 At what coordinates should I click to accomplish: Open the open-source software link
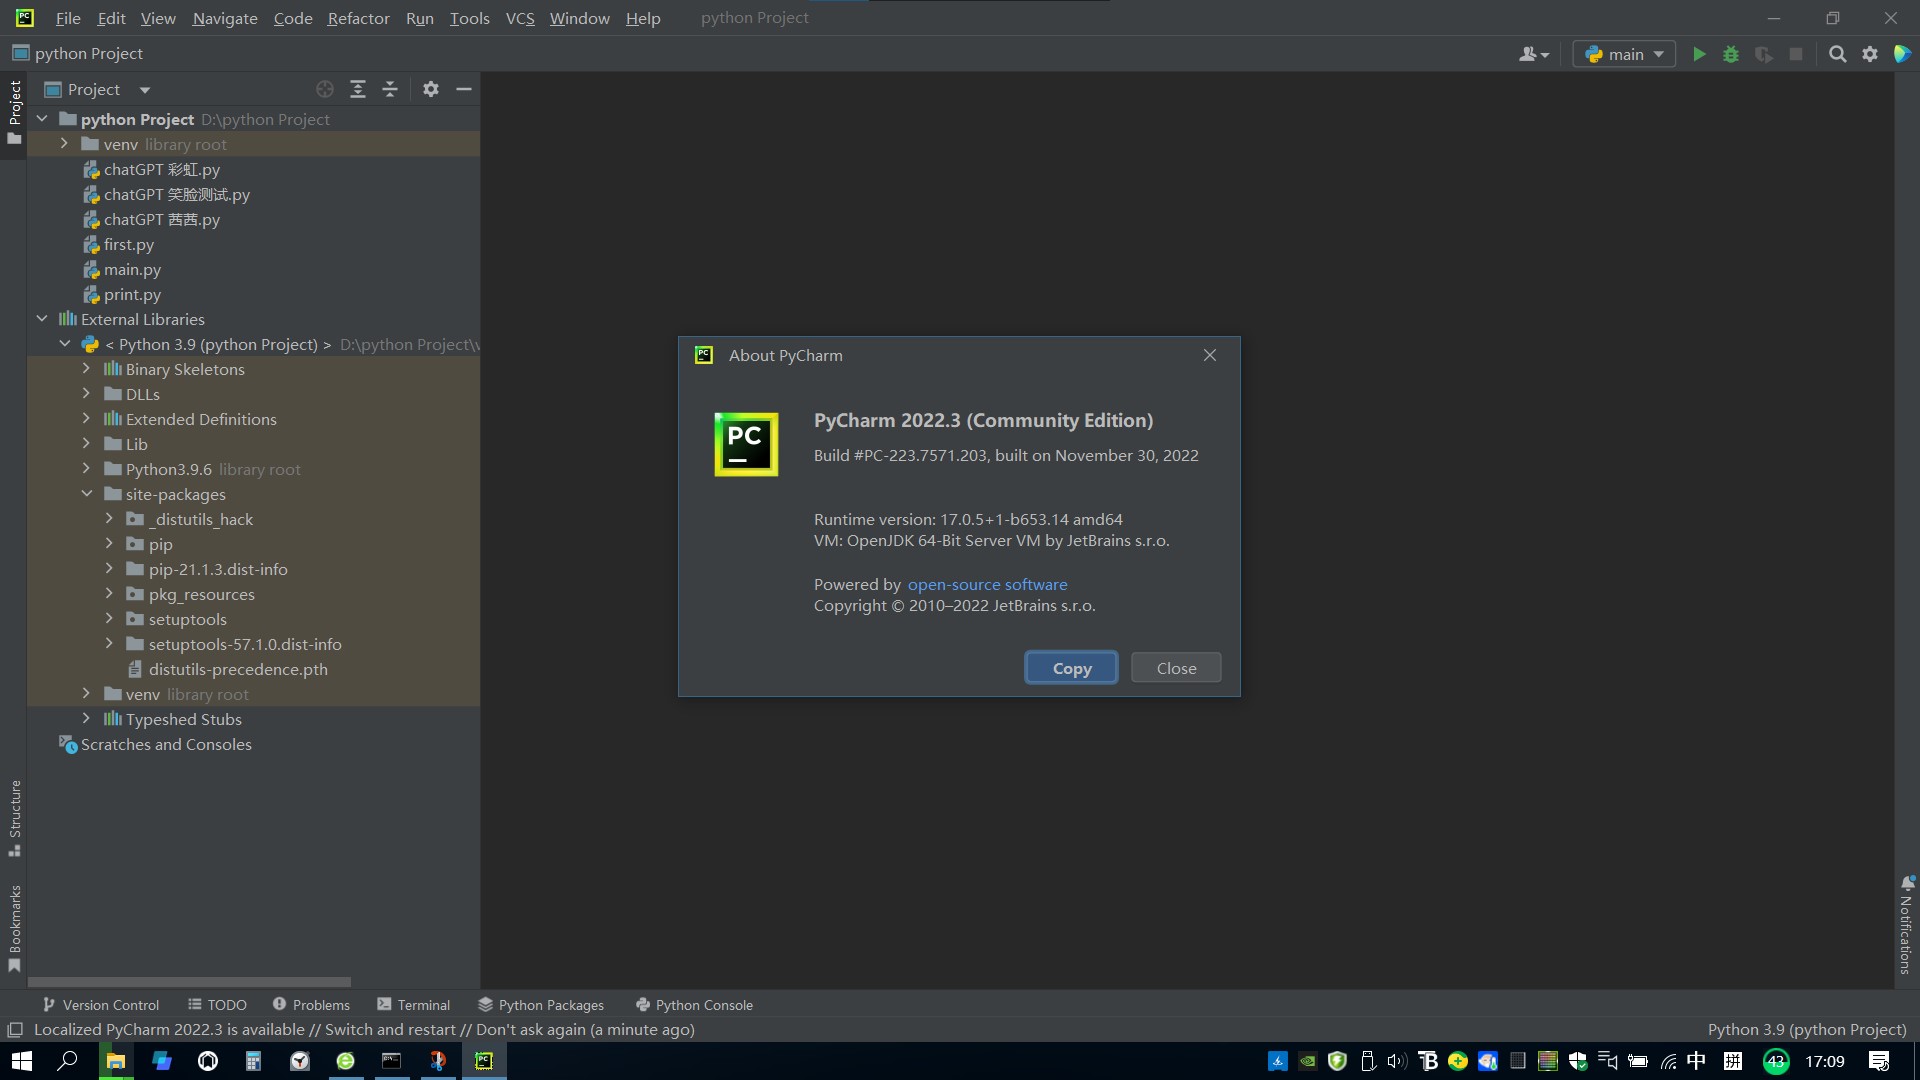point(987,584)
